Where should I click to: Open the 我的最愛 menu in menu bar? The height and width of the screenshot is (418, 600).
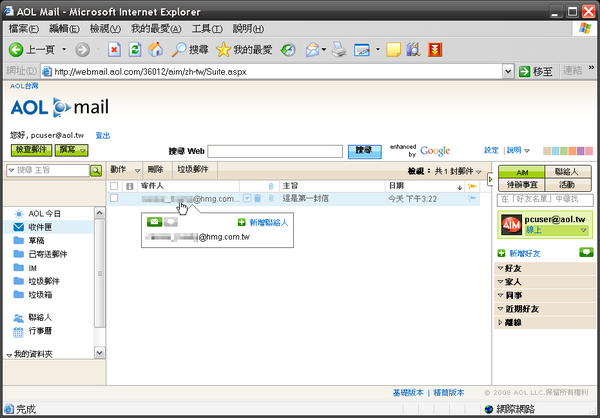156,29
